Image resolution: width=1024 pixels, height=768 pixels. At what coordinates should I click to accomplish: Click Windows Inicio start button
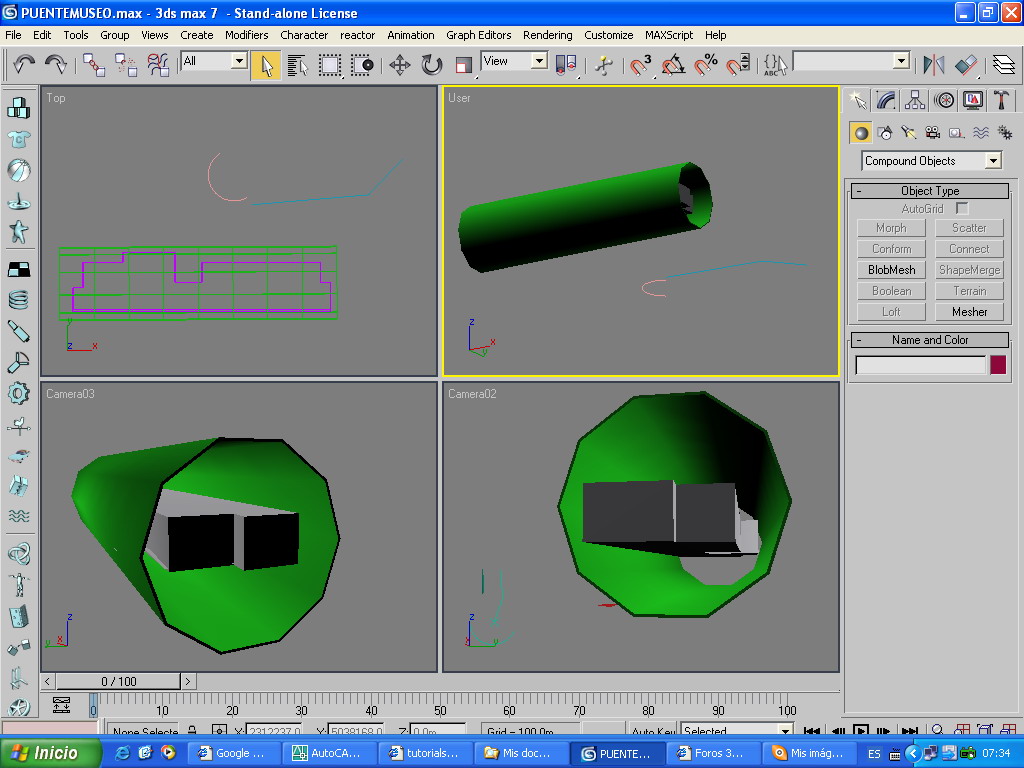[x=51, y=753]
